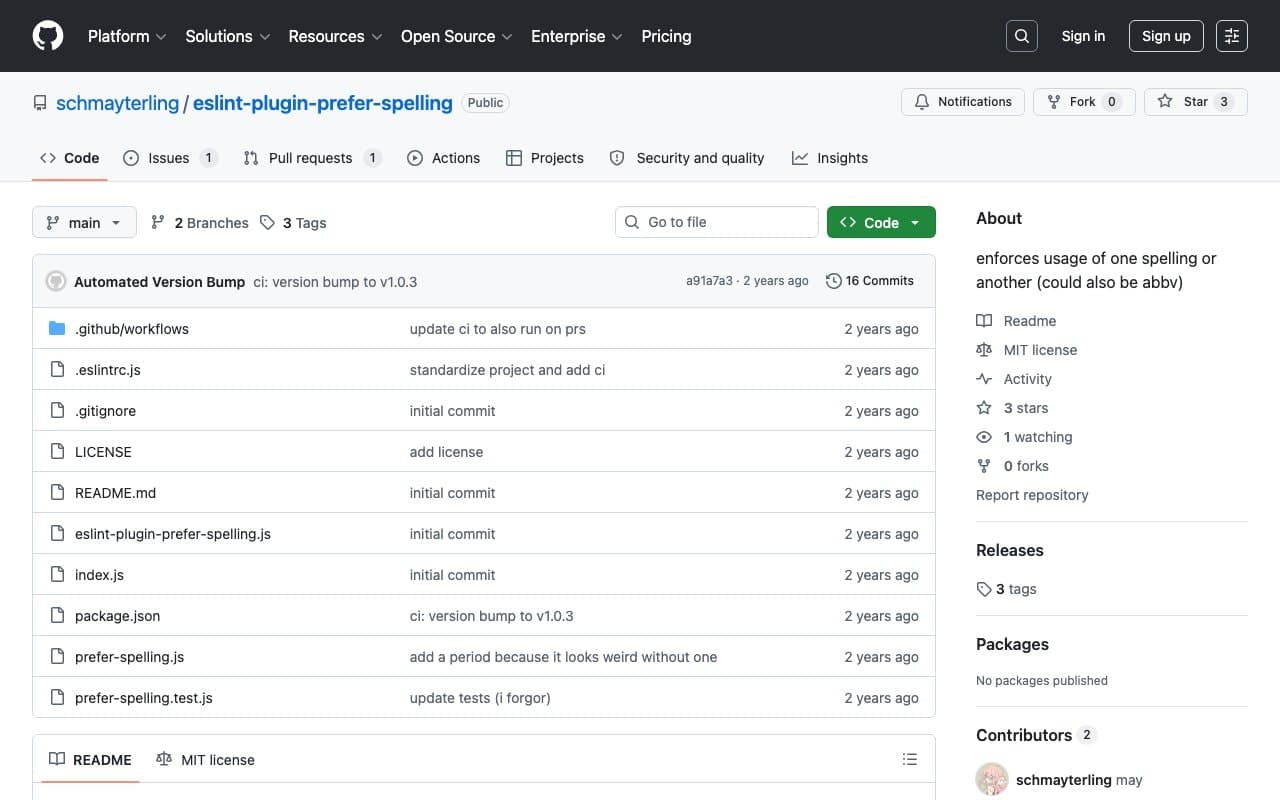Open the GitHub homepage logo
The width and height of the screenshot is (1280, 800).
click(48, 36)
